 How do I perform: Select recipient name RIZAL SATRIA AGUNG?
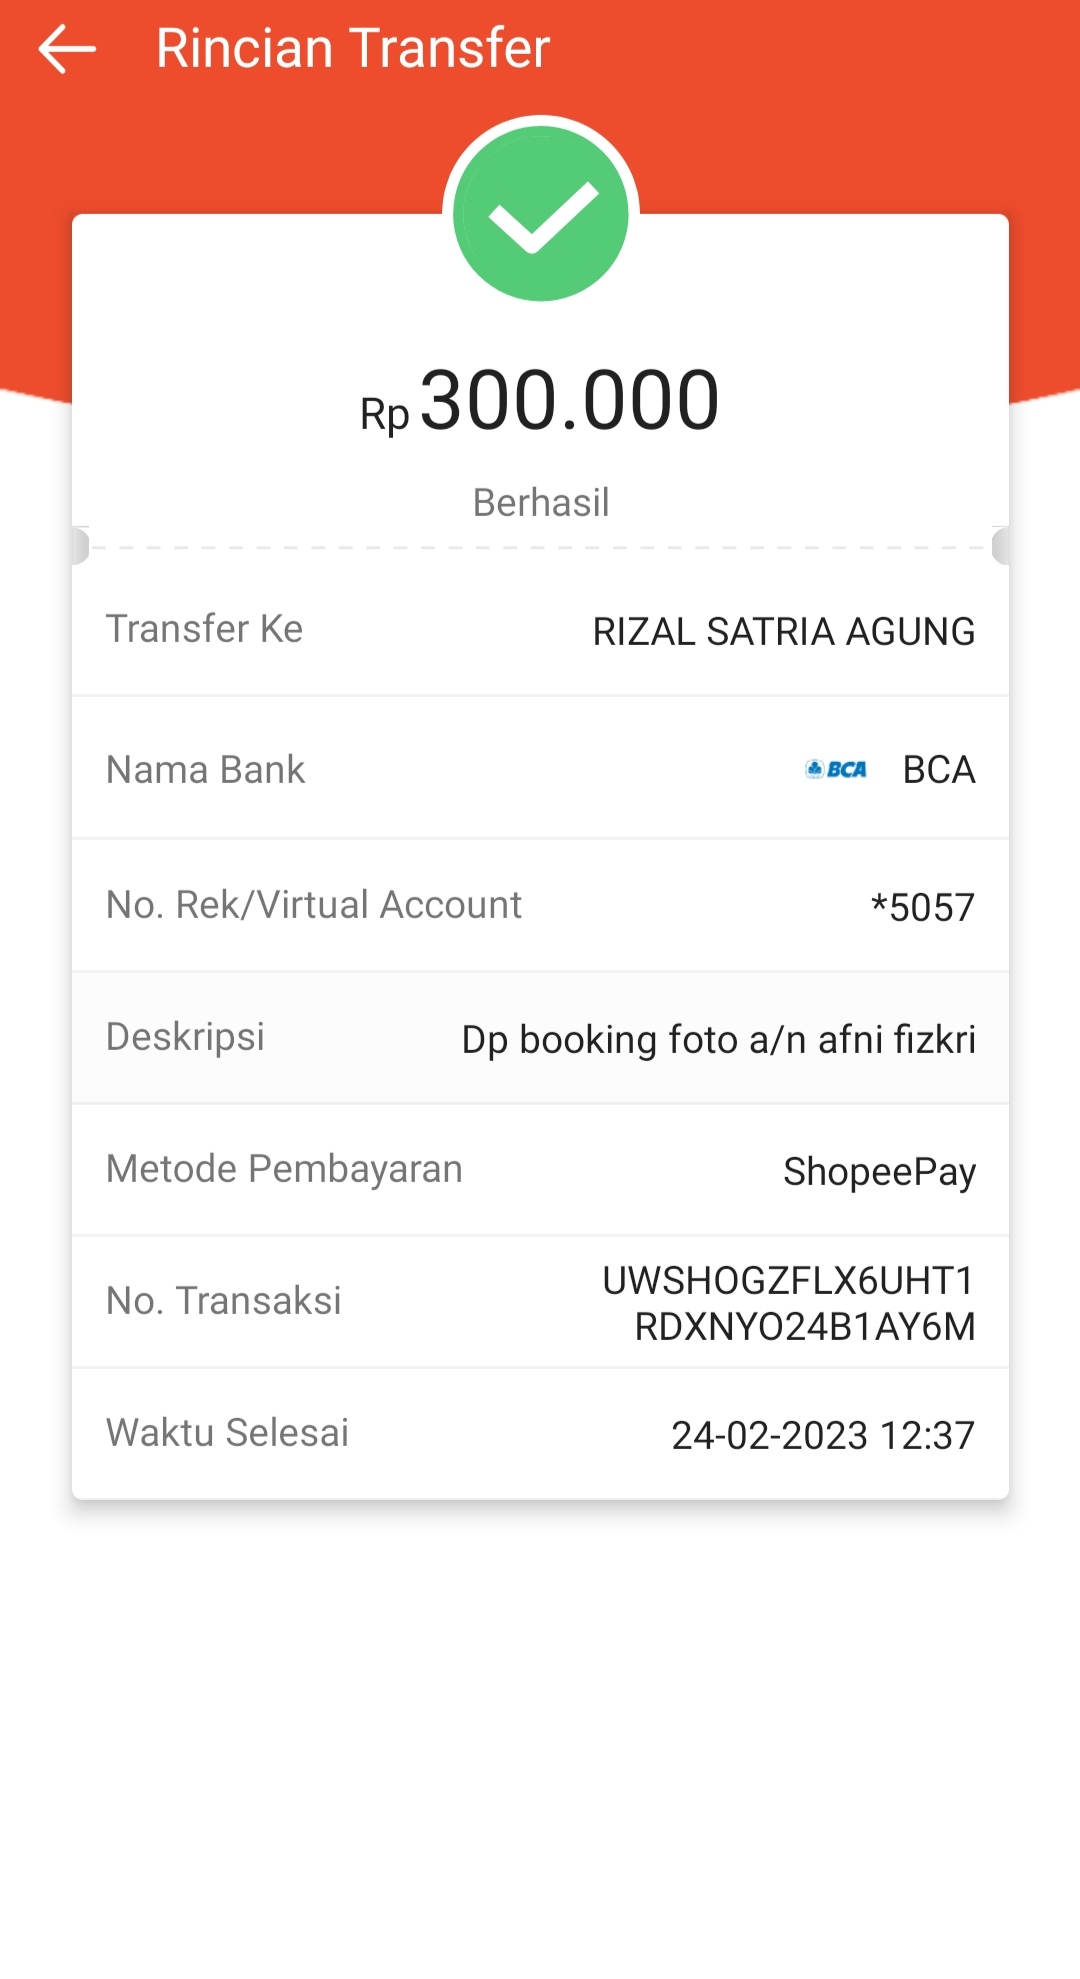(783, 632)
